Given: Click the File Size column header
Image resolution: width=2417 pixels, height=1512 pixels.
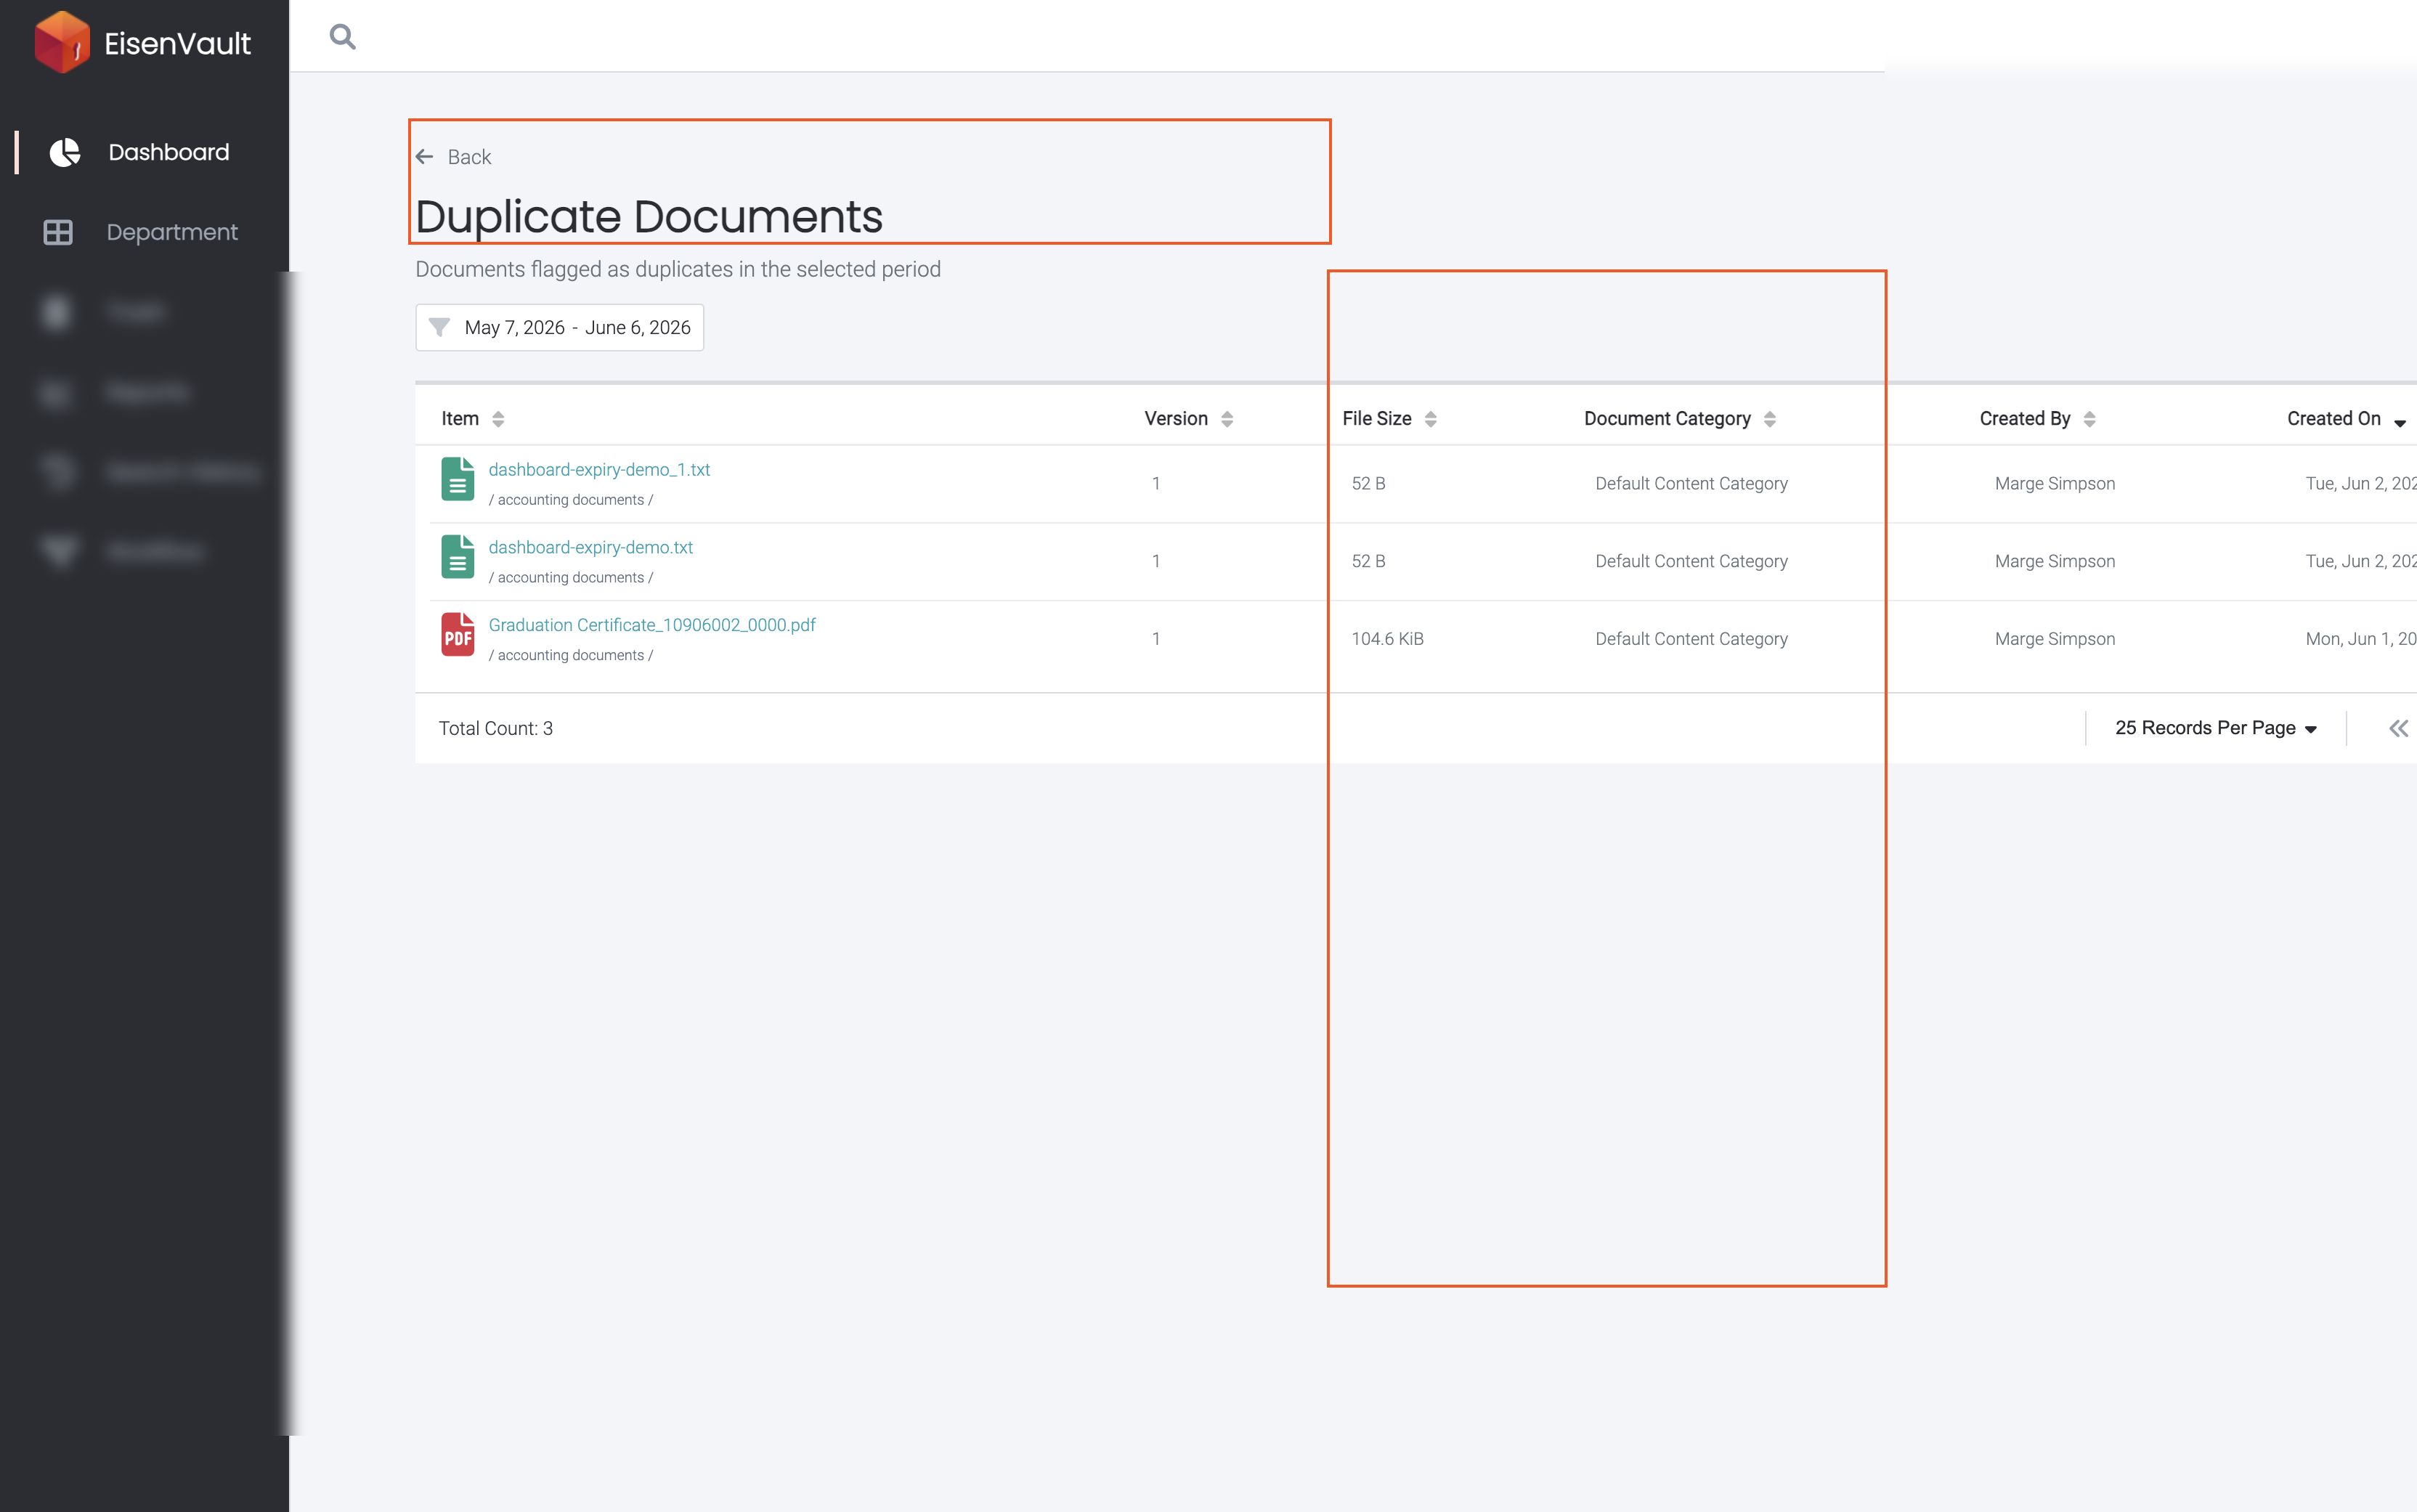Looking at the screenshot, I should point(1377,419).
